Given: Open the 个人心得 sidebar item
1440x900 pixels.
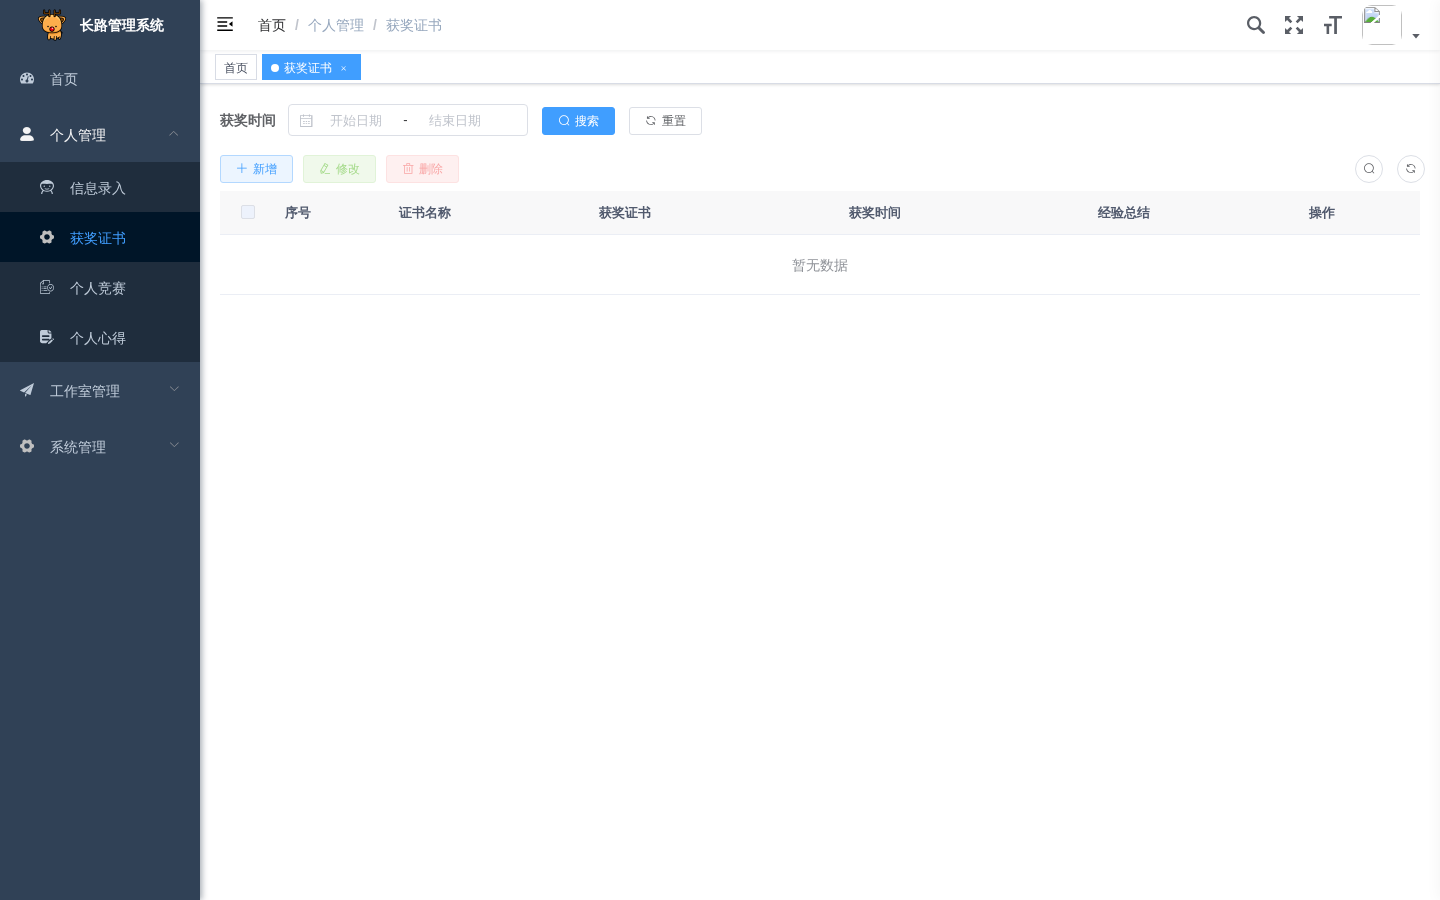Looking at the screenshot, I should point(100,337).
